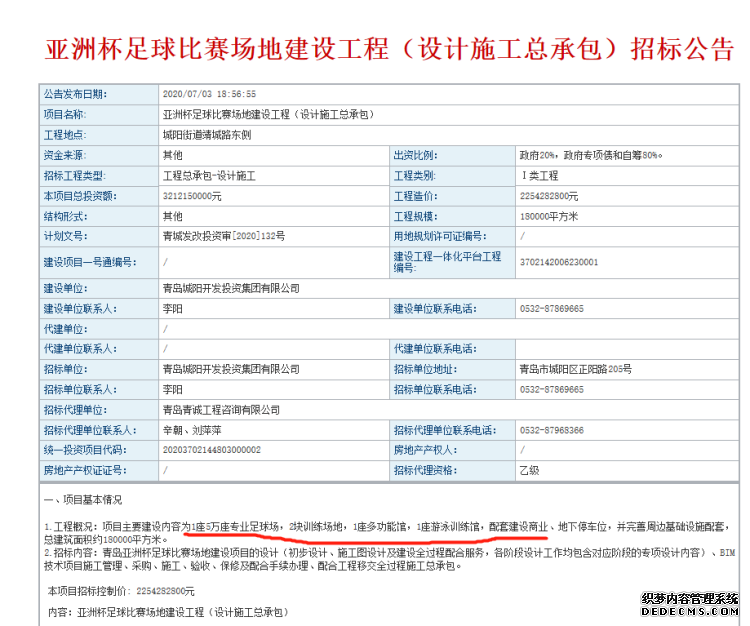The image size is (750, 626).
Task: Click unified investment project code 20203702144803000002
Action: point(211,450)
